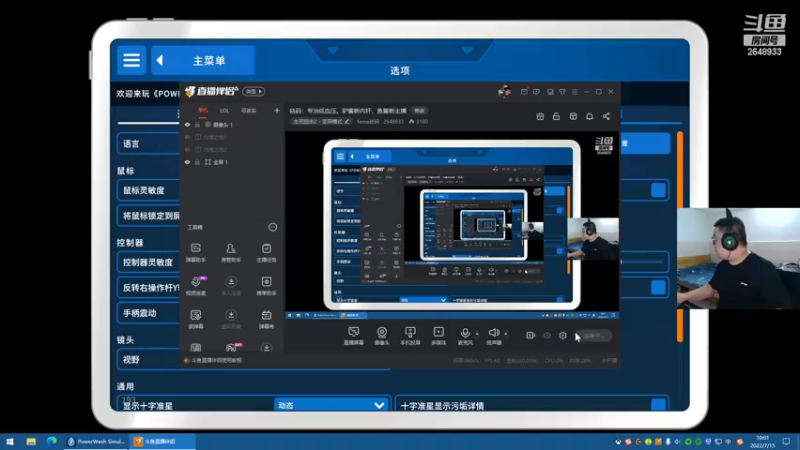Toggle visibility of 摄像头 1 source
This screenshot has width=800, height=450.
187,125
